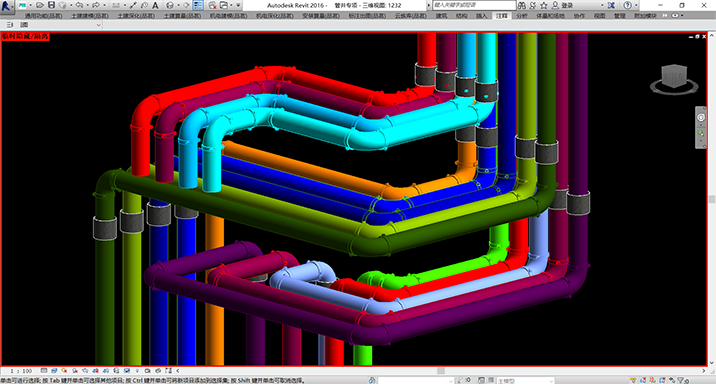This screenshot has width=716, height=384.
Task: Click the Steering Wheels navigation bar icon
Action: 701,117
